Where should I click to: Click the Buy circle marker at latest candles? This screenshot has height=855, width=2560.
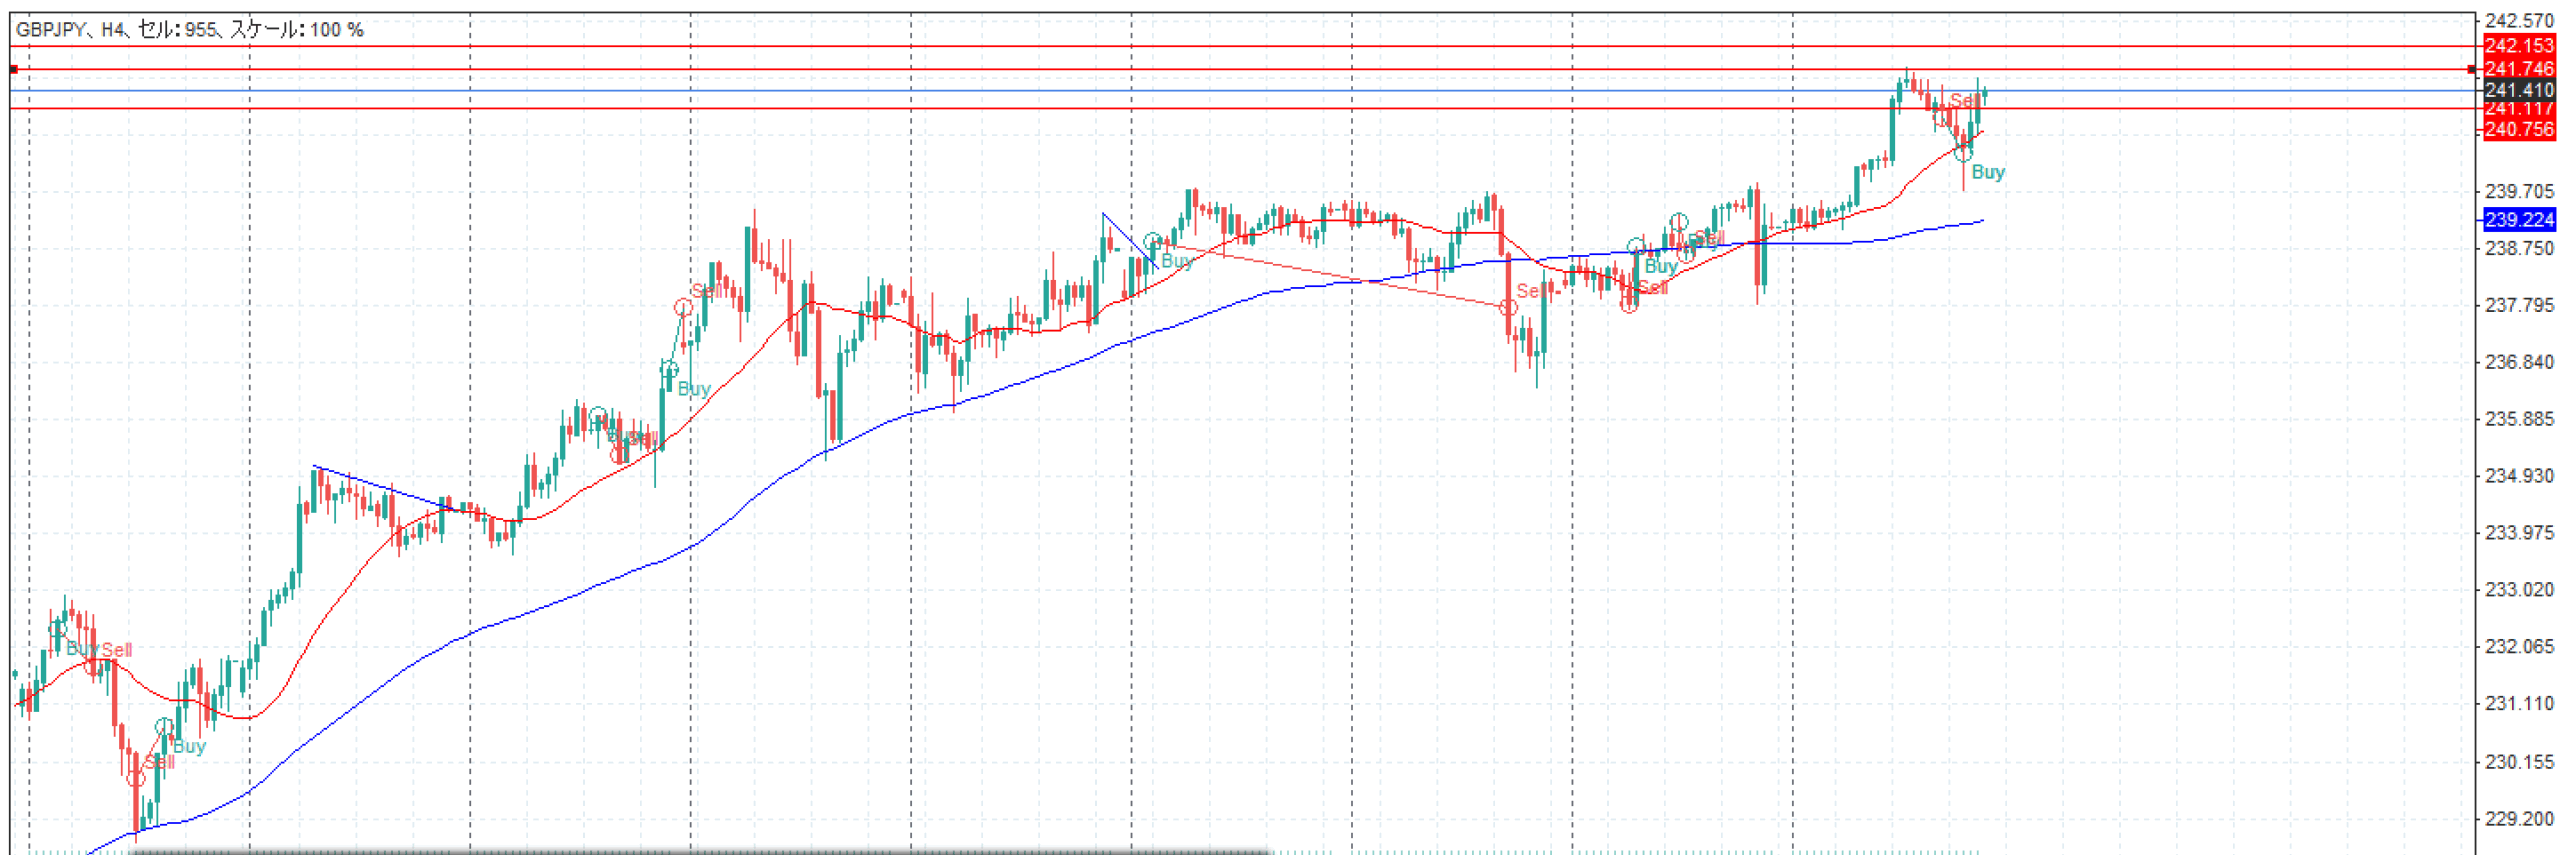[x=1963, y=153]
